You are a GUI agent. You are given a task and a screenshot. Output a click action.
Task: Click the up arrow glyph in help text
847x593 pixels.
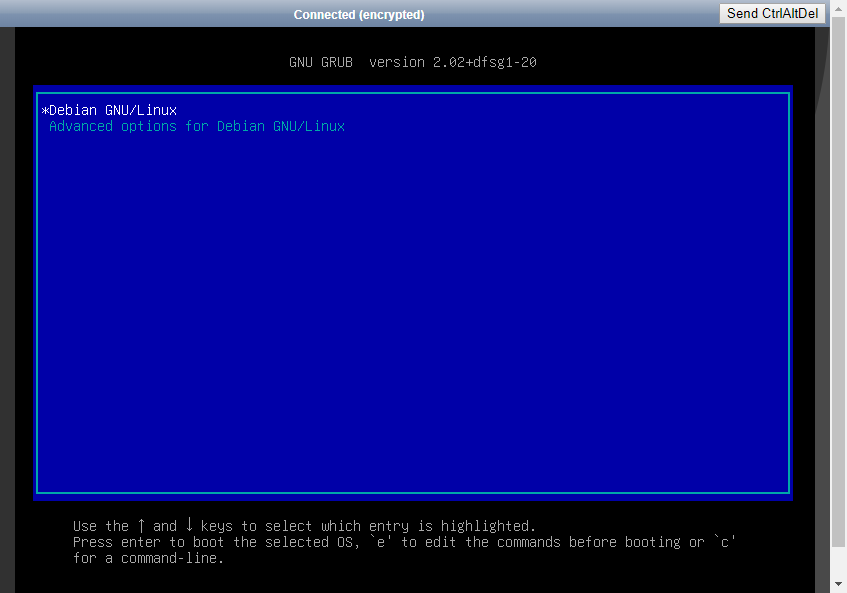click(x=141, y=525)
